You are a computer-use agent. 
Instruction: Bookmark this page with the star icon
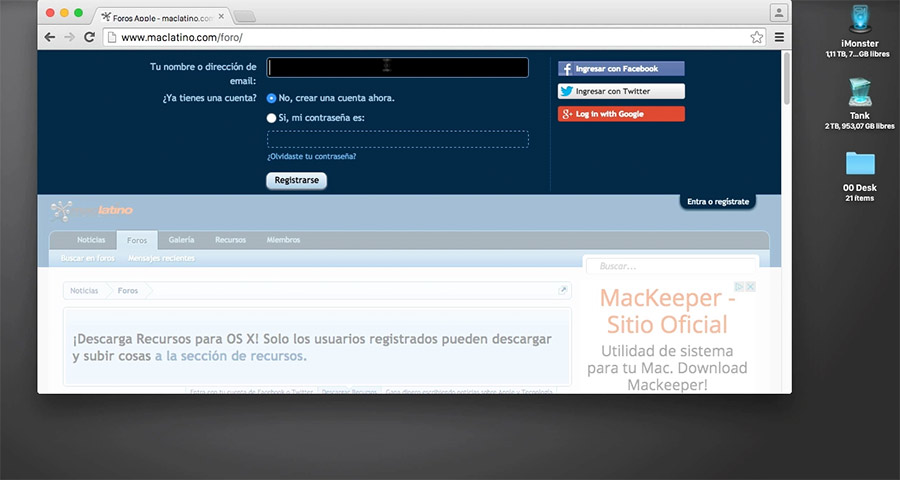(757, 37)
